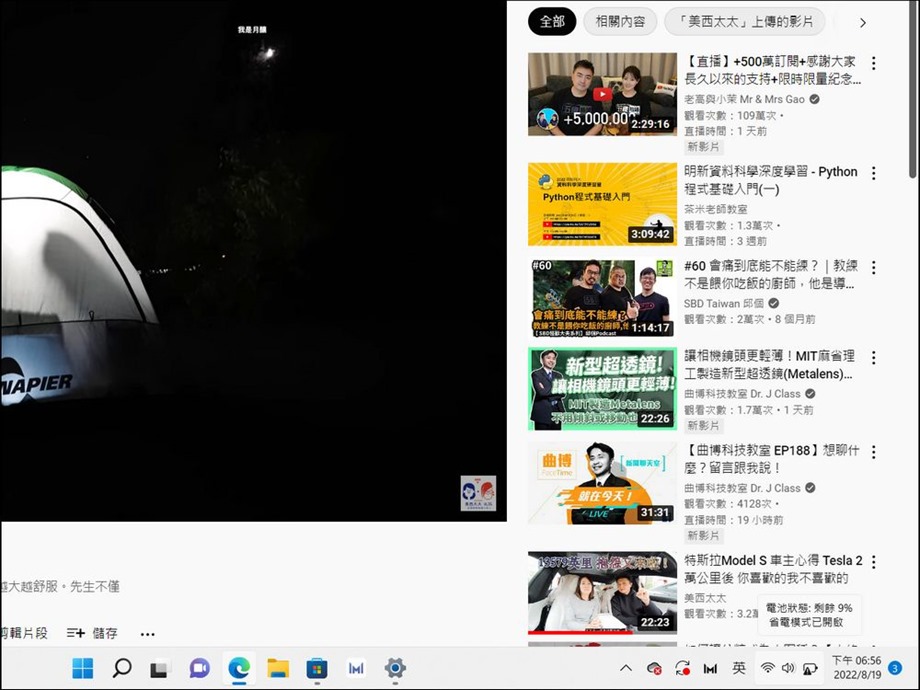
Task: Select the 「美西太太」上傳的影片 filter
Action: [745, 22]
